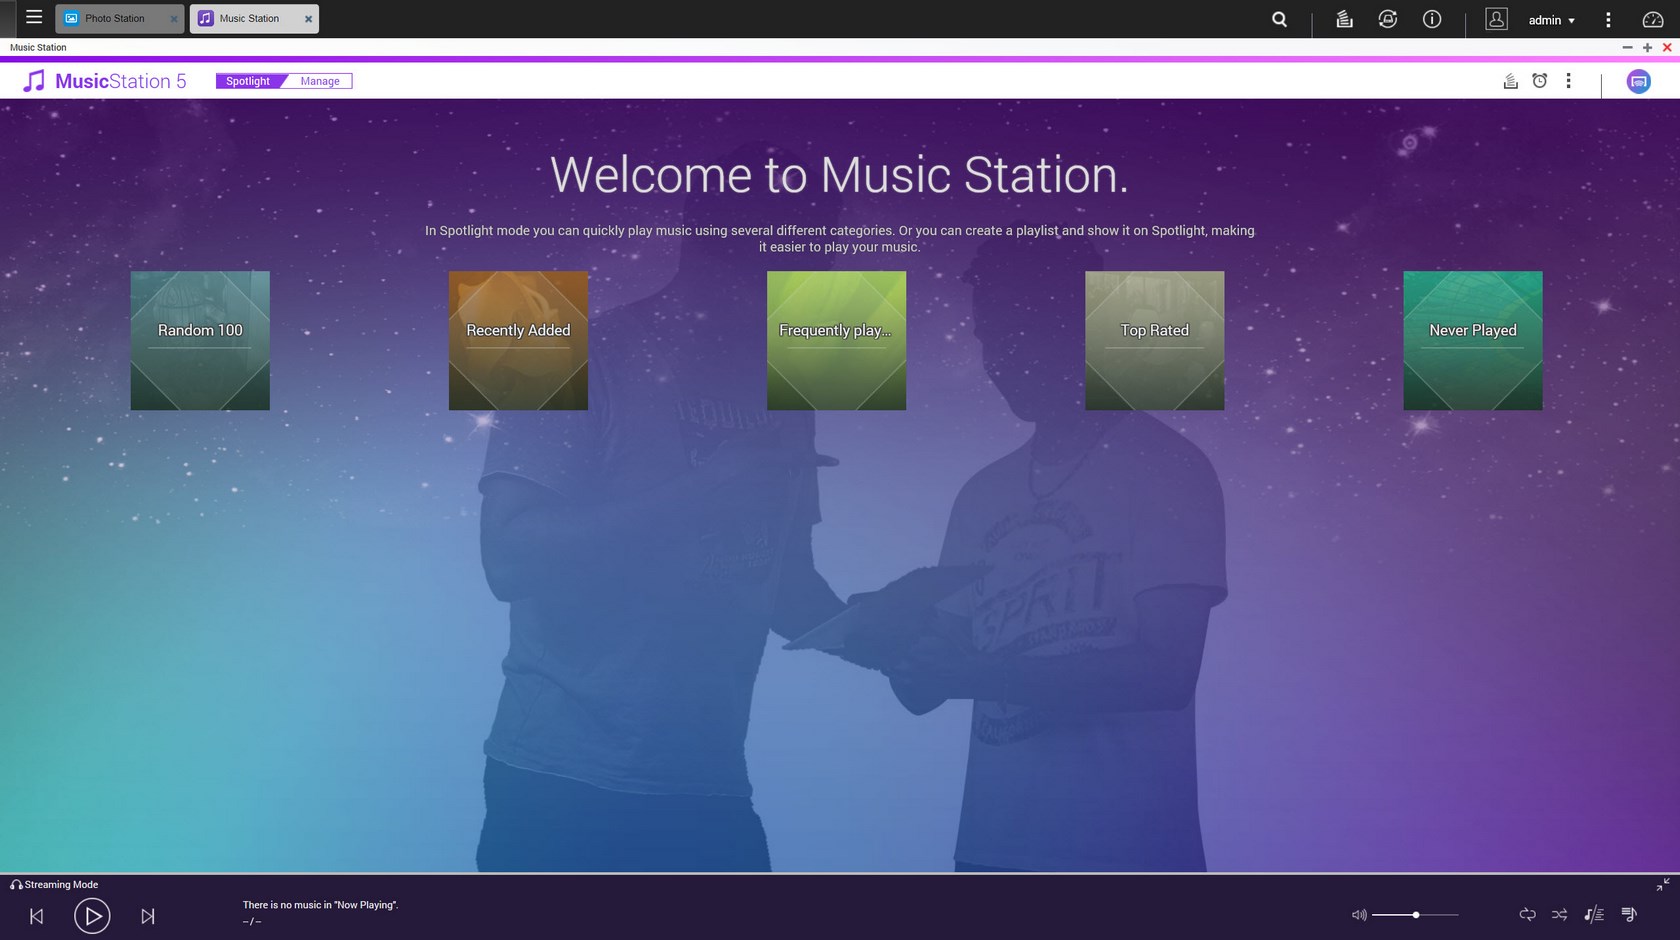The height and width of the screenshot is (940, 1680).
Task: Expand the admin account dropdown
Action: coord(1551,20)
